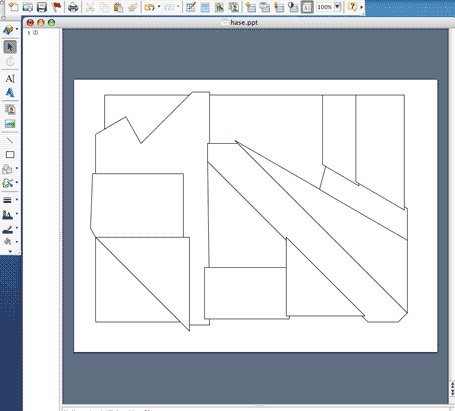This screenshot has width=455, height=411.
Task: Click the picture icon right of Insert Chart
Action: pyautogui.click(x=234, y=7)
